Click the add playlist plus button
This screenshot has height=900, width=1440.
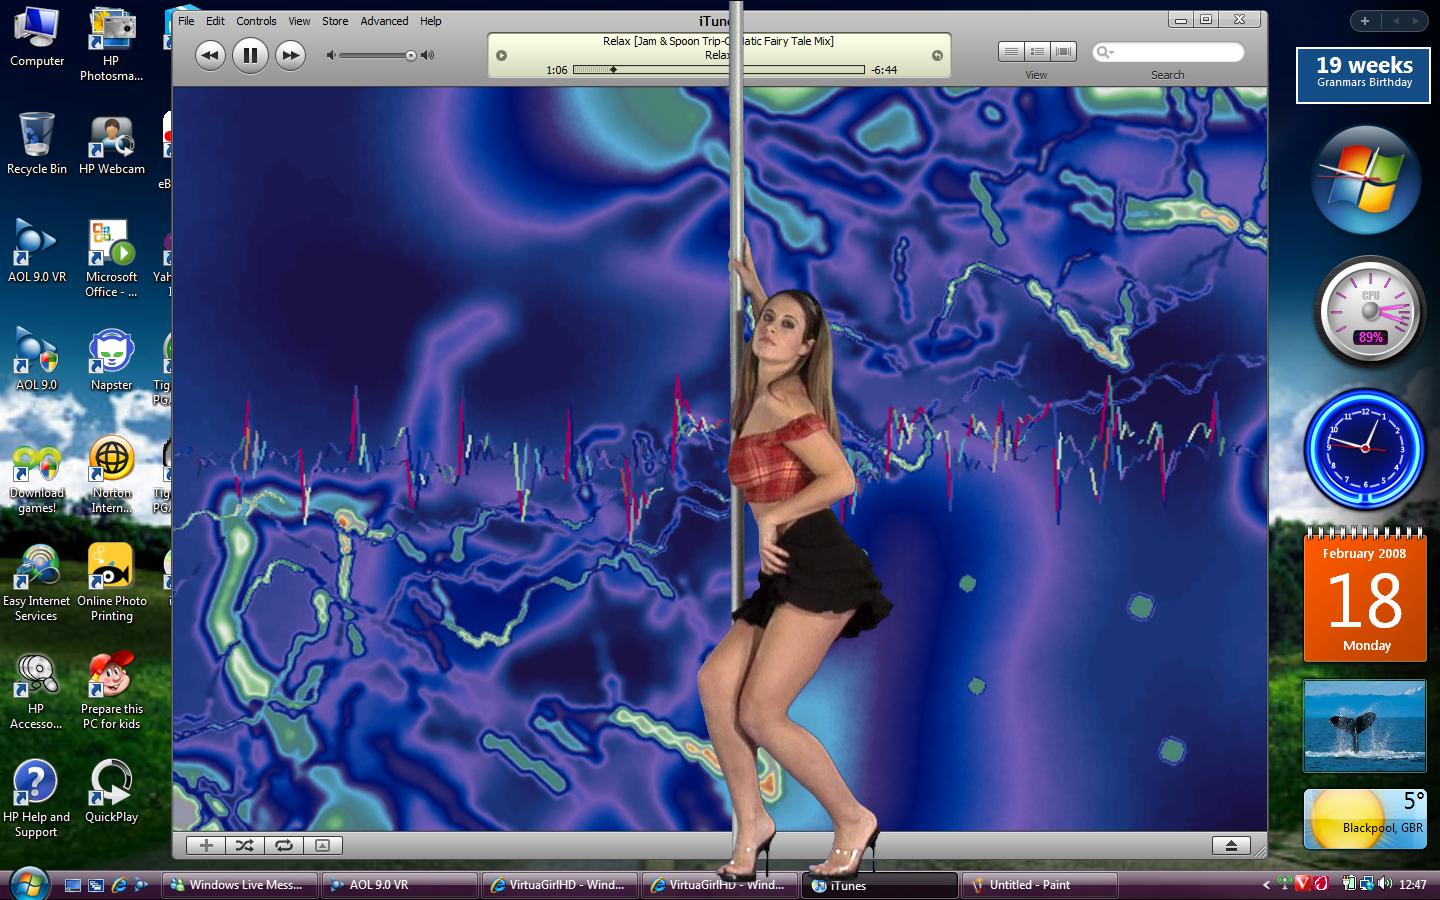pos(206,845)
